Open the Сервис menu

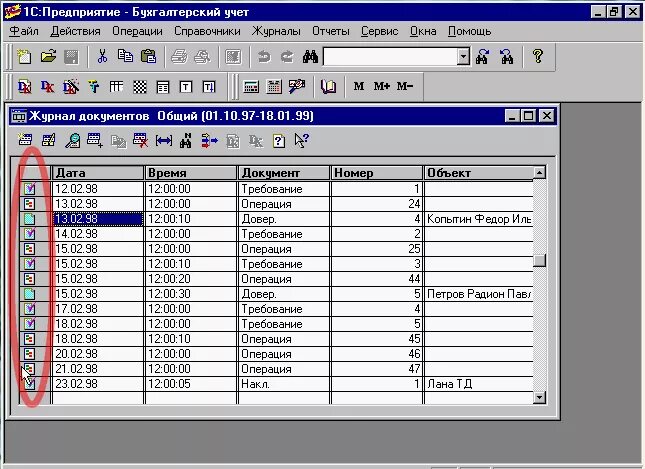pyautogui.click(x=379, y=31)
